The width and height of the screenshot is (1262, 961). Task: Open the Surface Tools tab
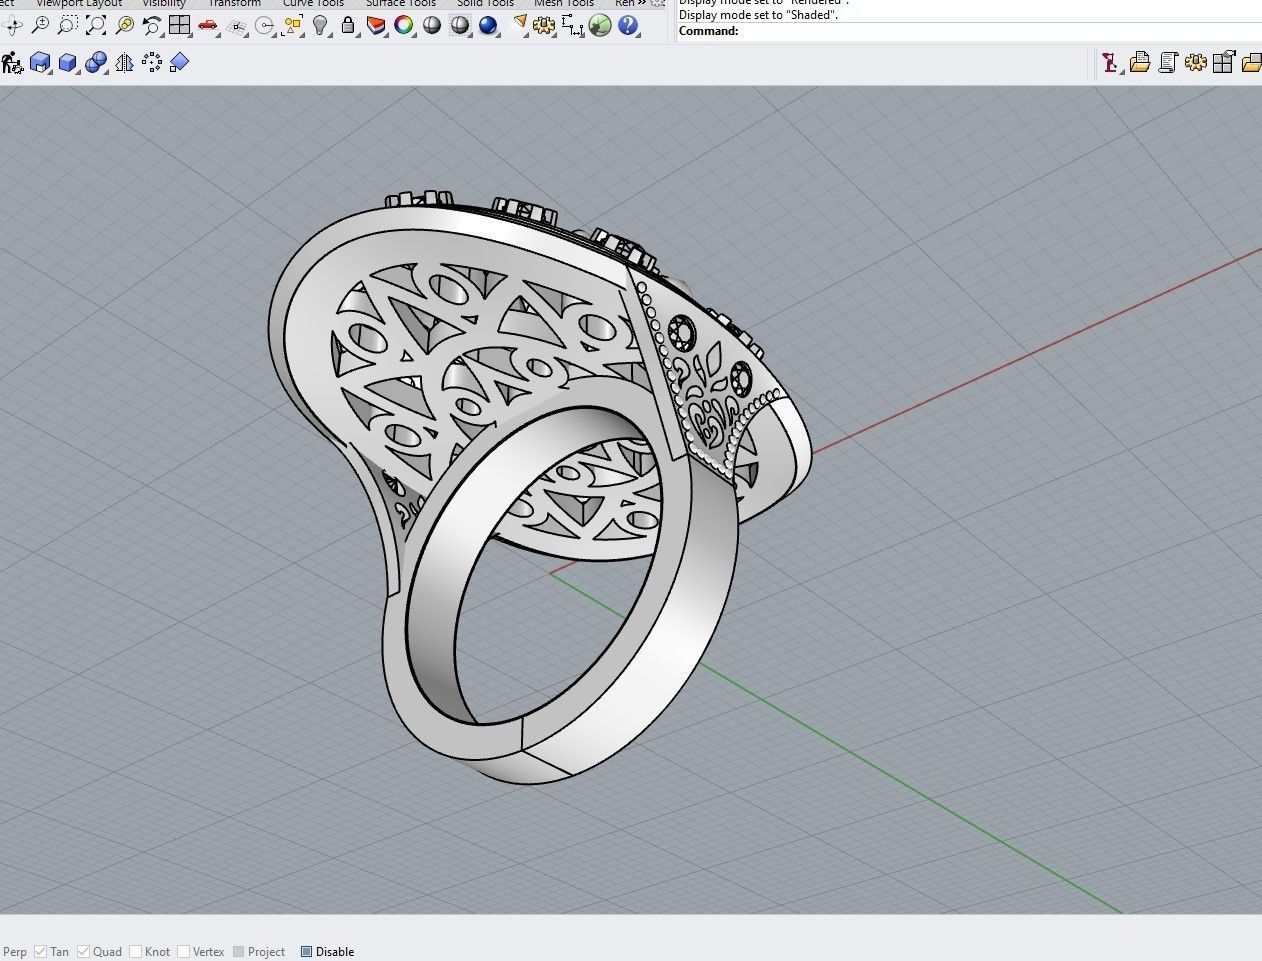400,4
